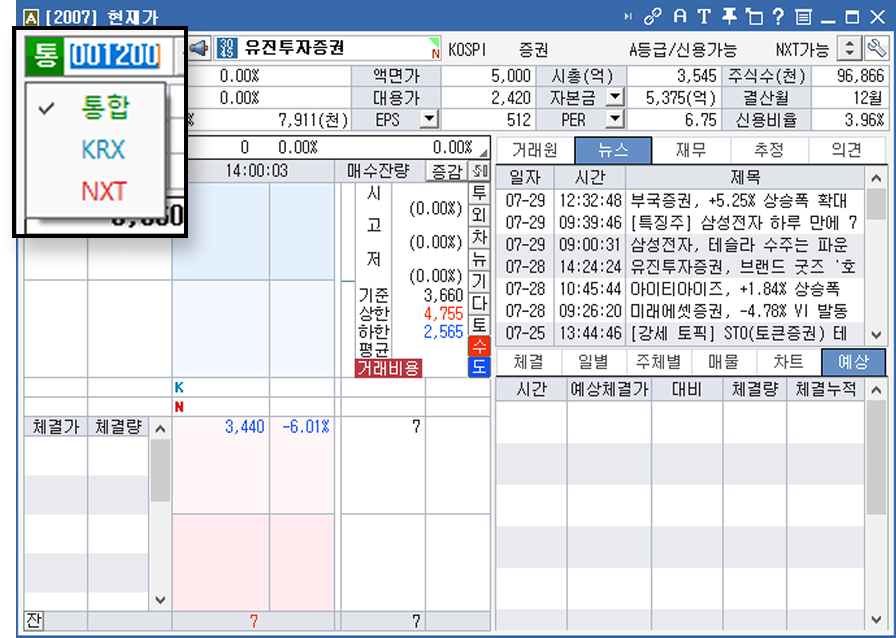
Task: Click the blue 도 sell button
Action: click(x=479, y=367)
